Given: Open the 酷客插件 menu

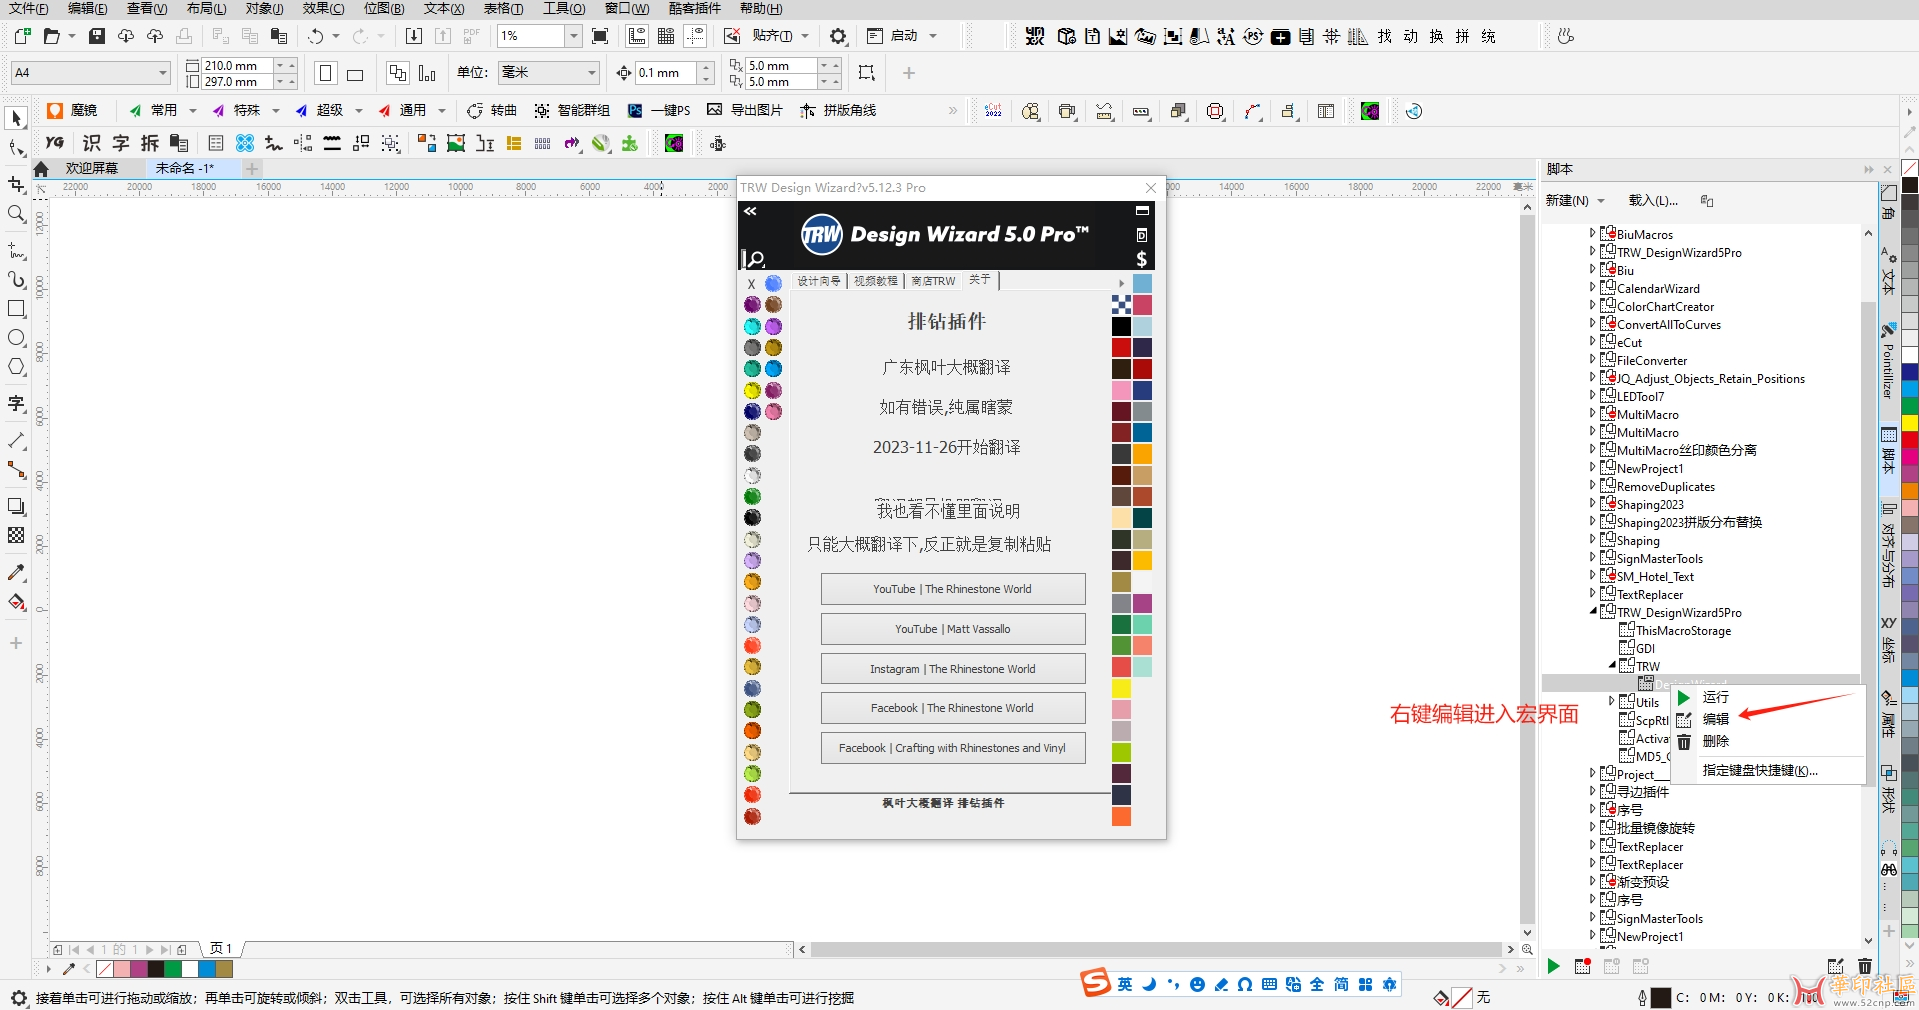Looking at the screenshot, I should [x=694, y=8].
